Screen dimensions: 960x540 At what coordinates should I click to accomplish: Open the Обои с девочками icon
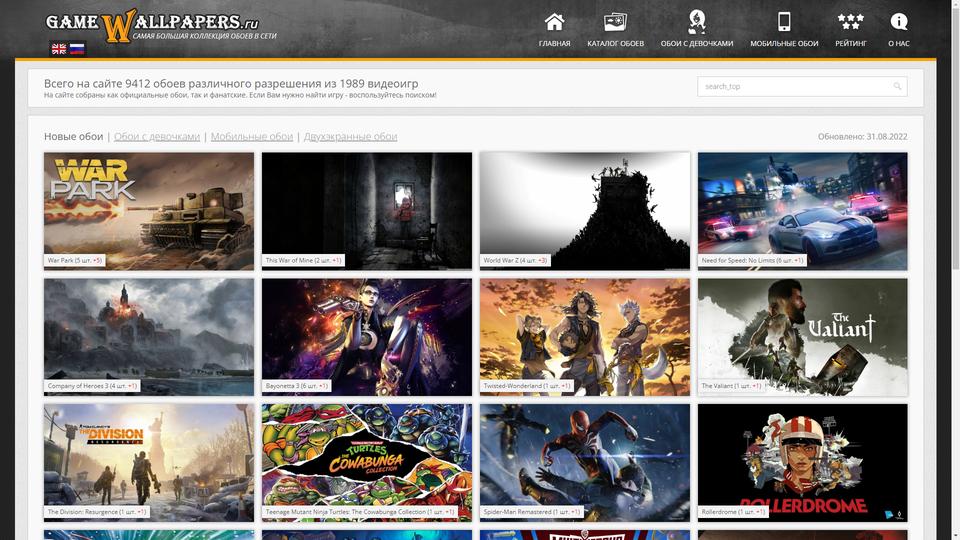pyautogui.click(x=697, y=22)
